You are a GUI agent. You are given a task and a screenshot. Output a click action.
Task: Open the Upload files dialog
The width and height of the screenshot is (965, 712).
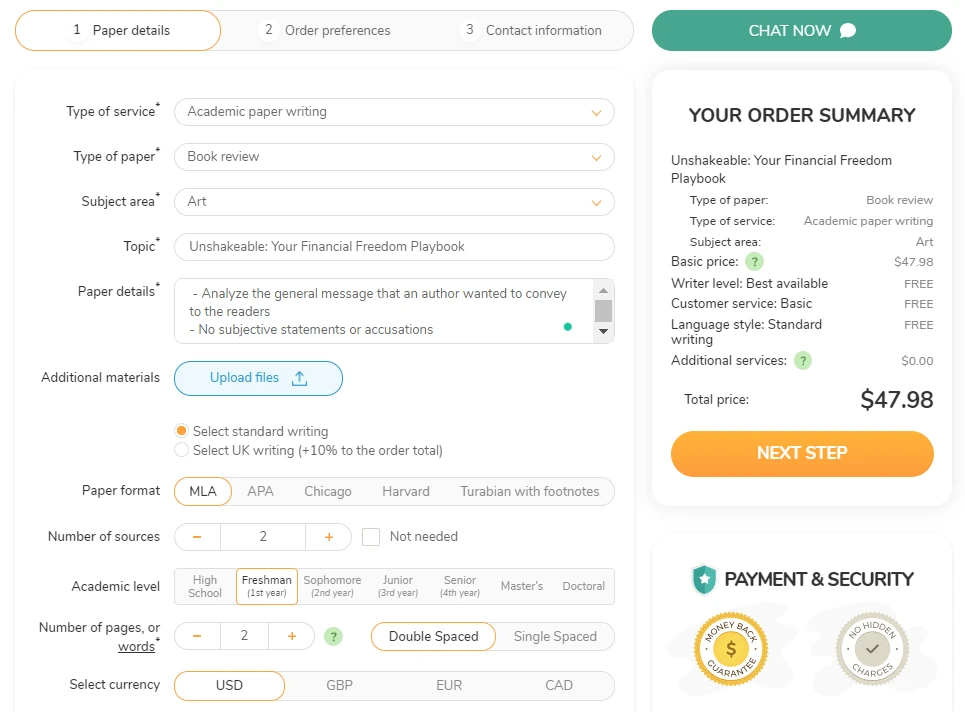258,379
